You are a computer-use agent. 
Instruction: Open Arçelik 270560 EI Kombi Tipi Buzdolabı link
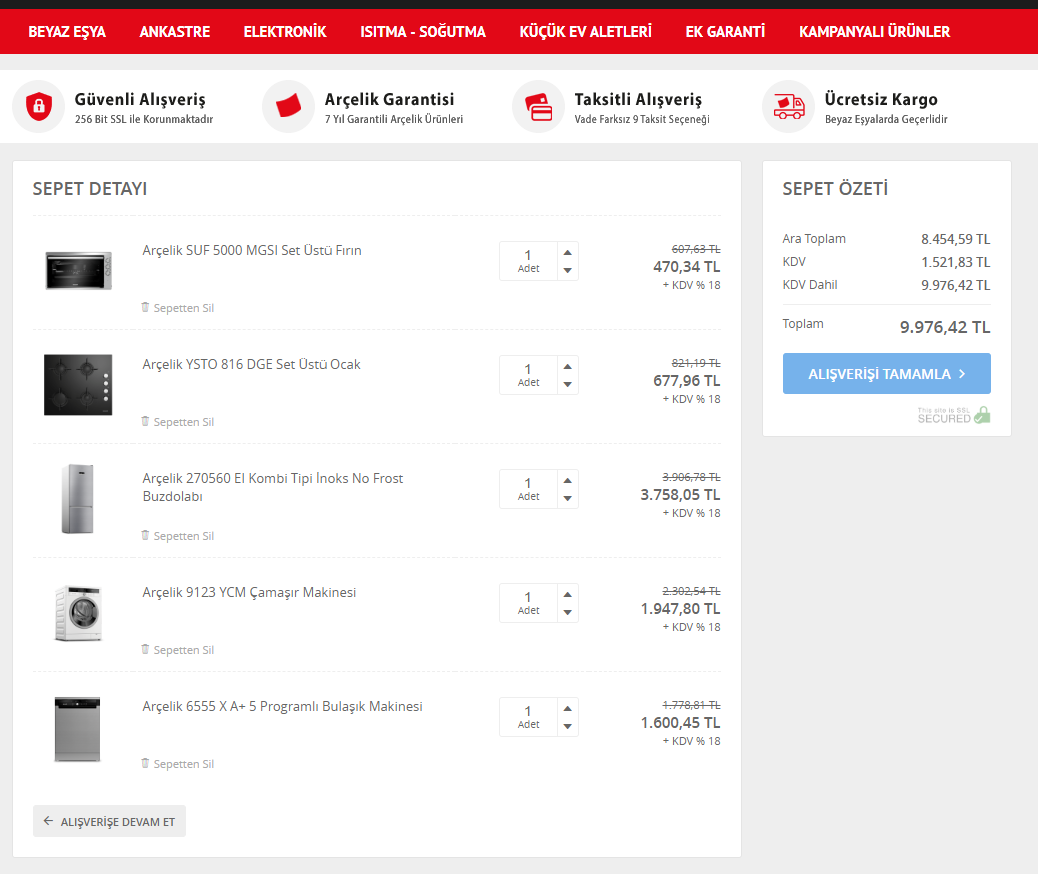(273, 487)
